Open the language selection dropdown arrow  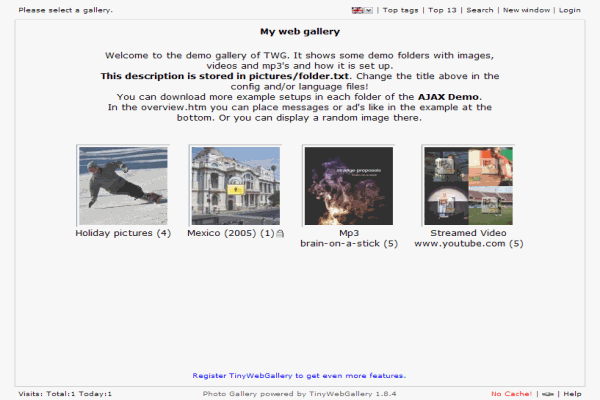click(x=368, y=10)
